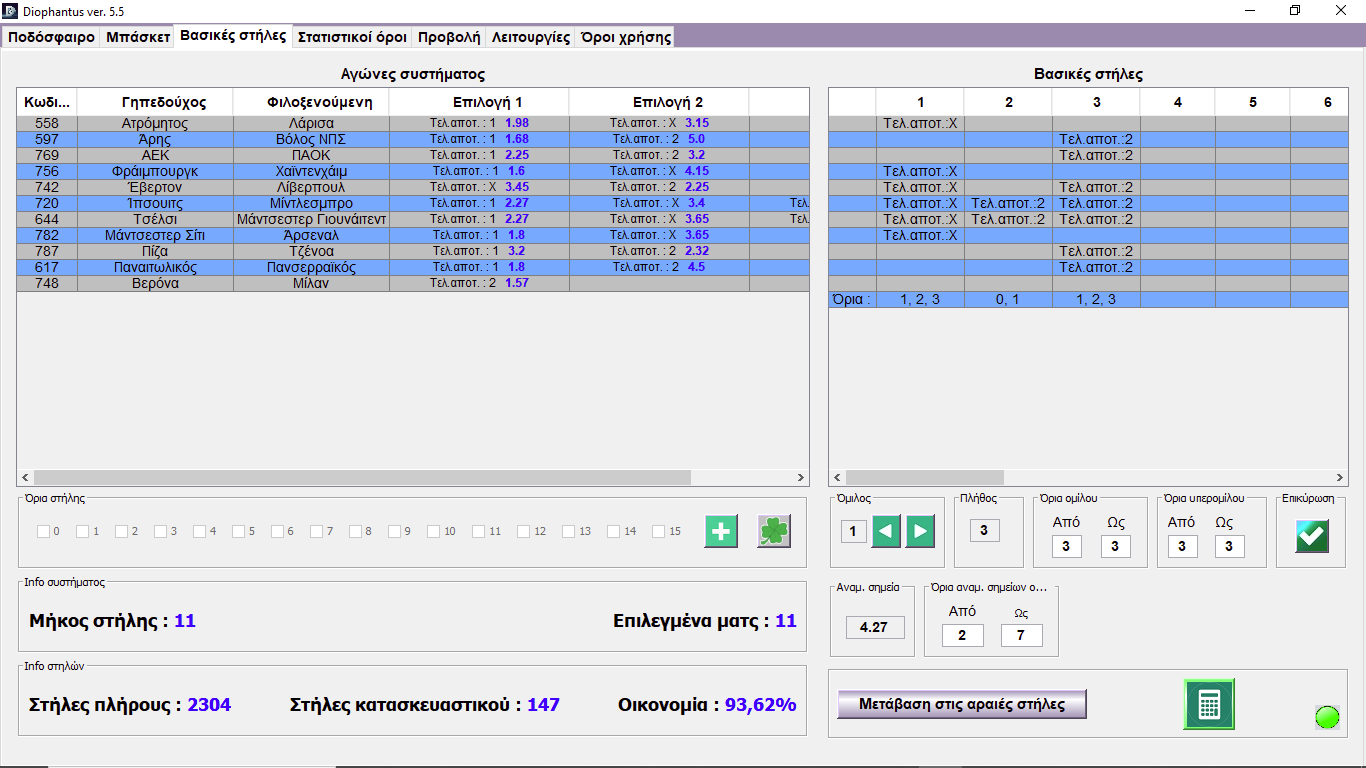Click the Οικονομία value 93,62%

[x=761, y=705]
